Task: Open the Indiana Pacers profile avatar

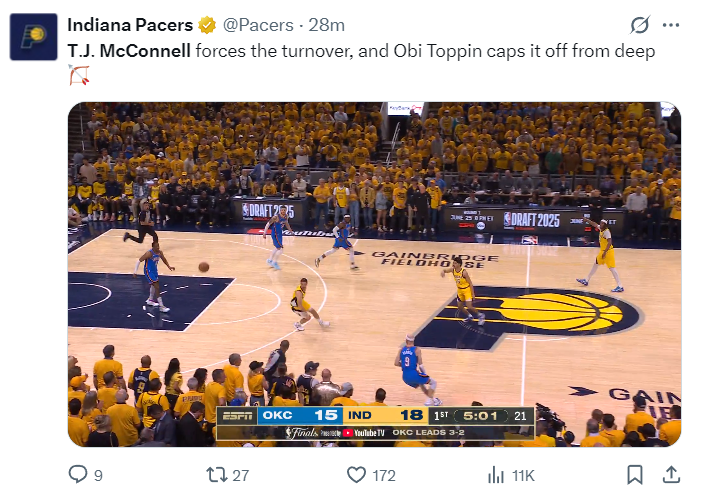Action: click(34, 36)
